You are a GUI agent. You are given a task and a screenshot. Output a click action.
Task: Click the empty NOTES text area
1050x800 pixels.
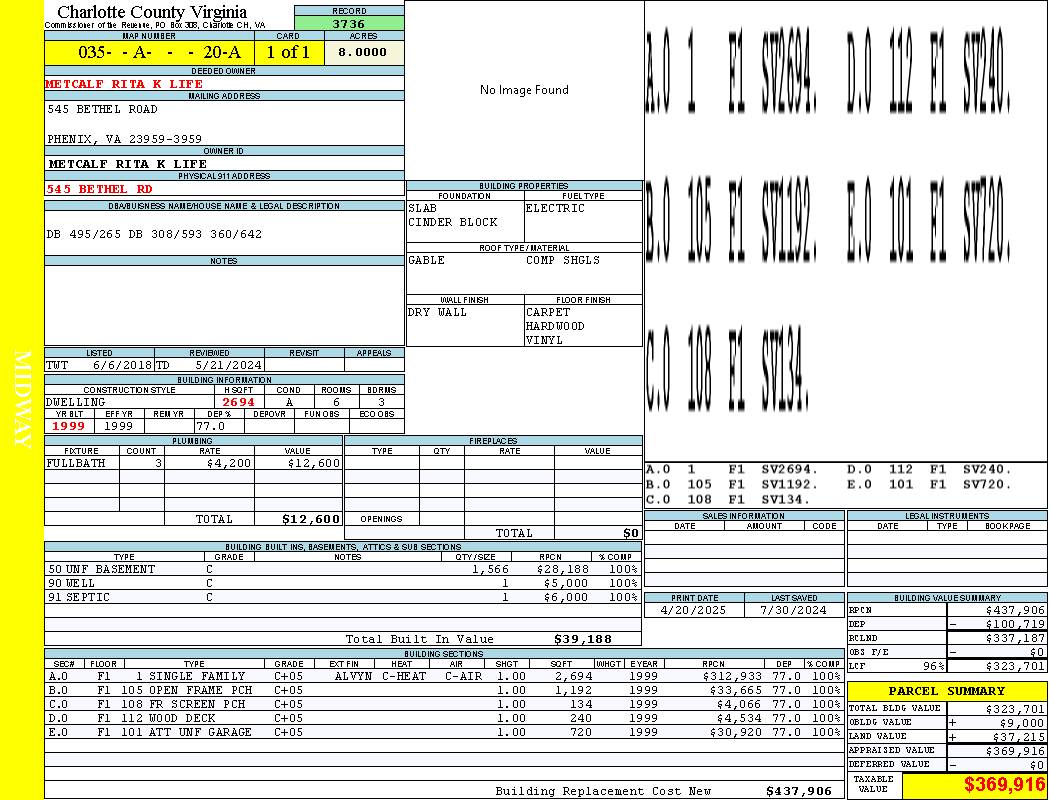224,305
